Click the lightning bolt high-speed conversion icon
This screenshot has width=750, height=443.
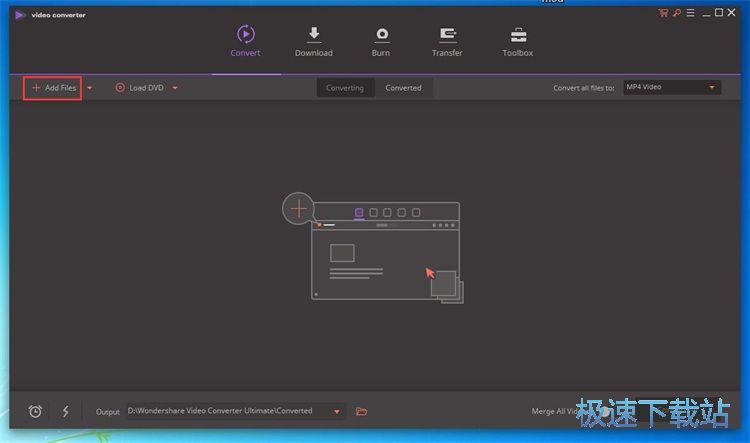point(66,411)
